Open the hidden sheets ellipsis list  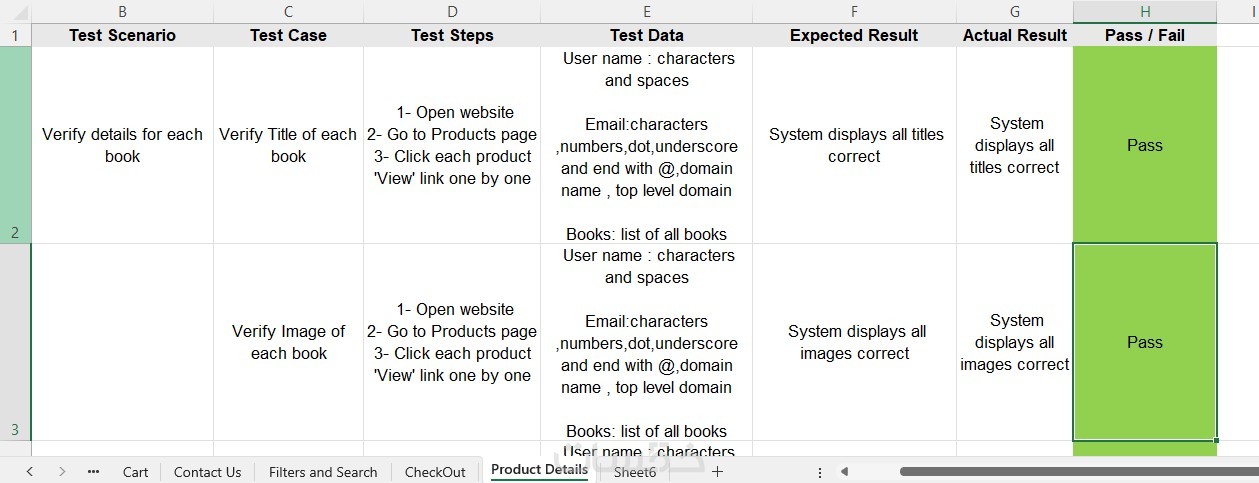point(94,472)
